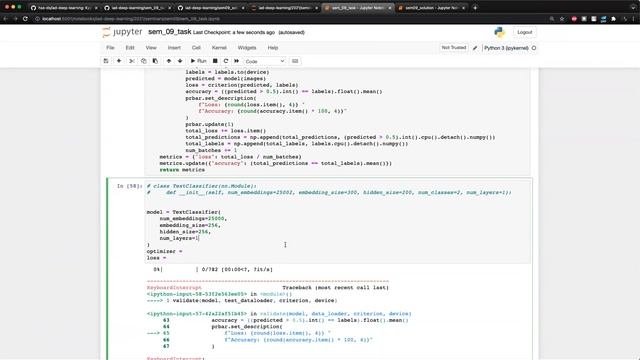
Task: Switch to the third GitHub browser tab
Action: tap(210, 8)
